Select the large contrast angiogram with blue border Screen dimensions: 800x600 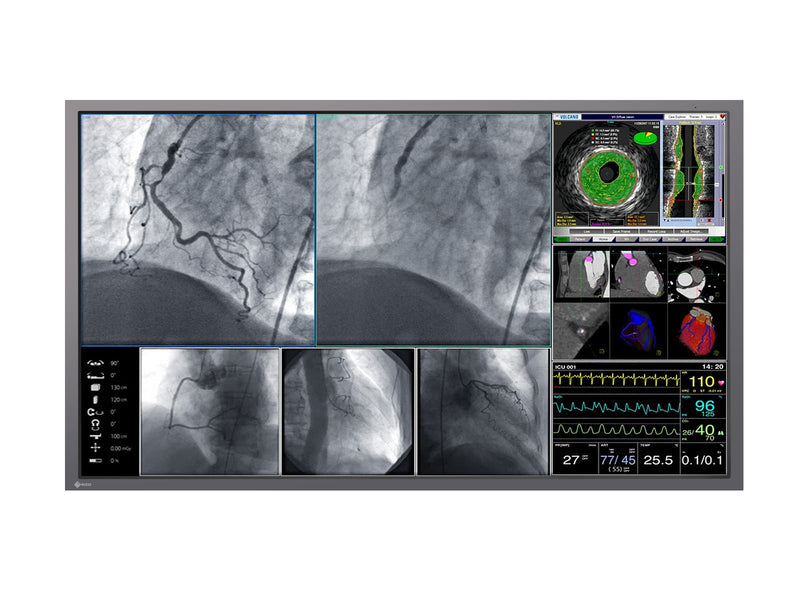point(198,230)
